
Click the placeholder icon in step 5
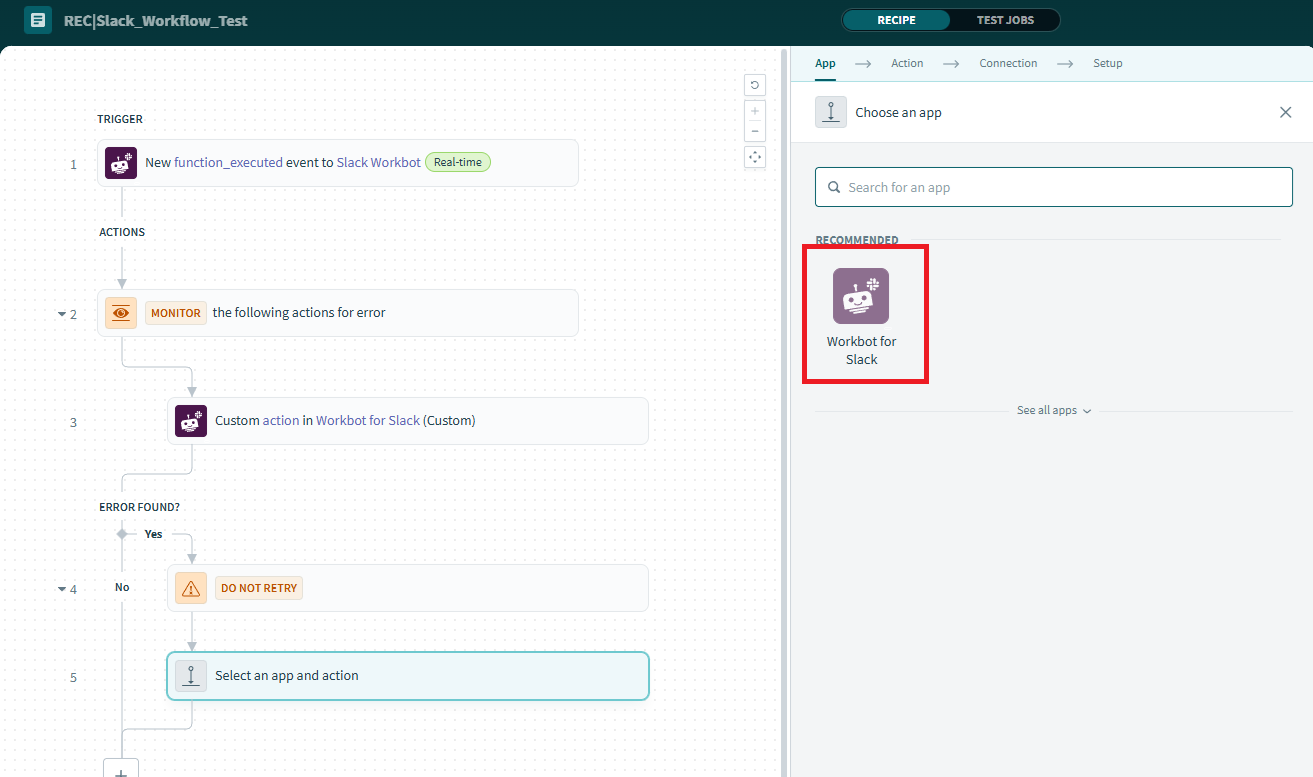(191, 676)
